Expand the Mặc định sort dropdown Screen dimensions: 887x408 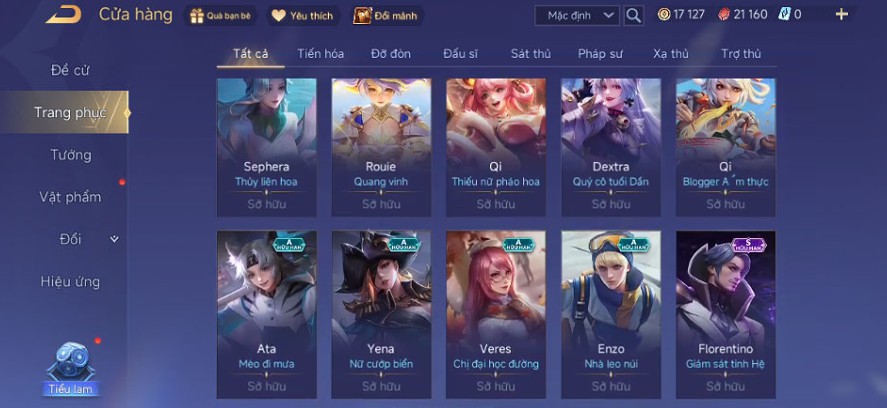[x=577, y=15]
